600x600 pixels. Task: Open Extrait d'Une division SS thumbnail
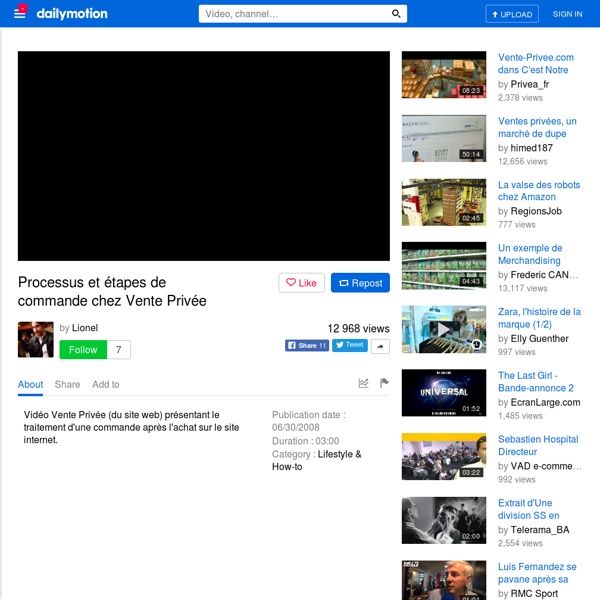[x=444, y=520]
